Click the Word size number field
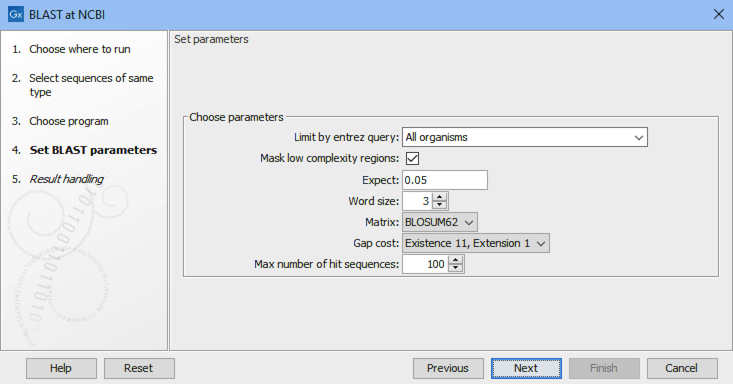Screen dimensions: 733x384 coord(417,201)
